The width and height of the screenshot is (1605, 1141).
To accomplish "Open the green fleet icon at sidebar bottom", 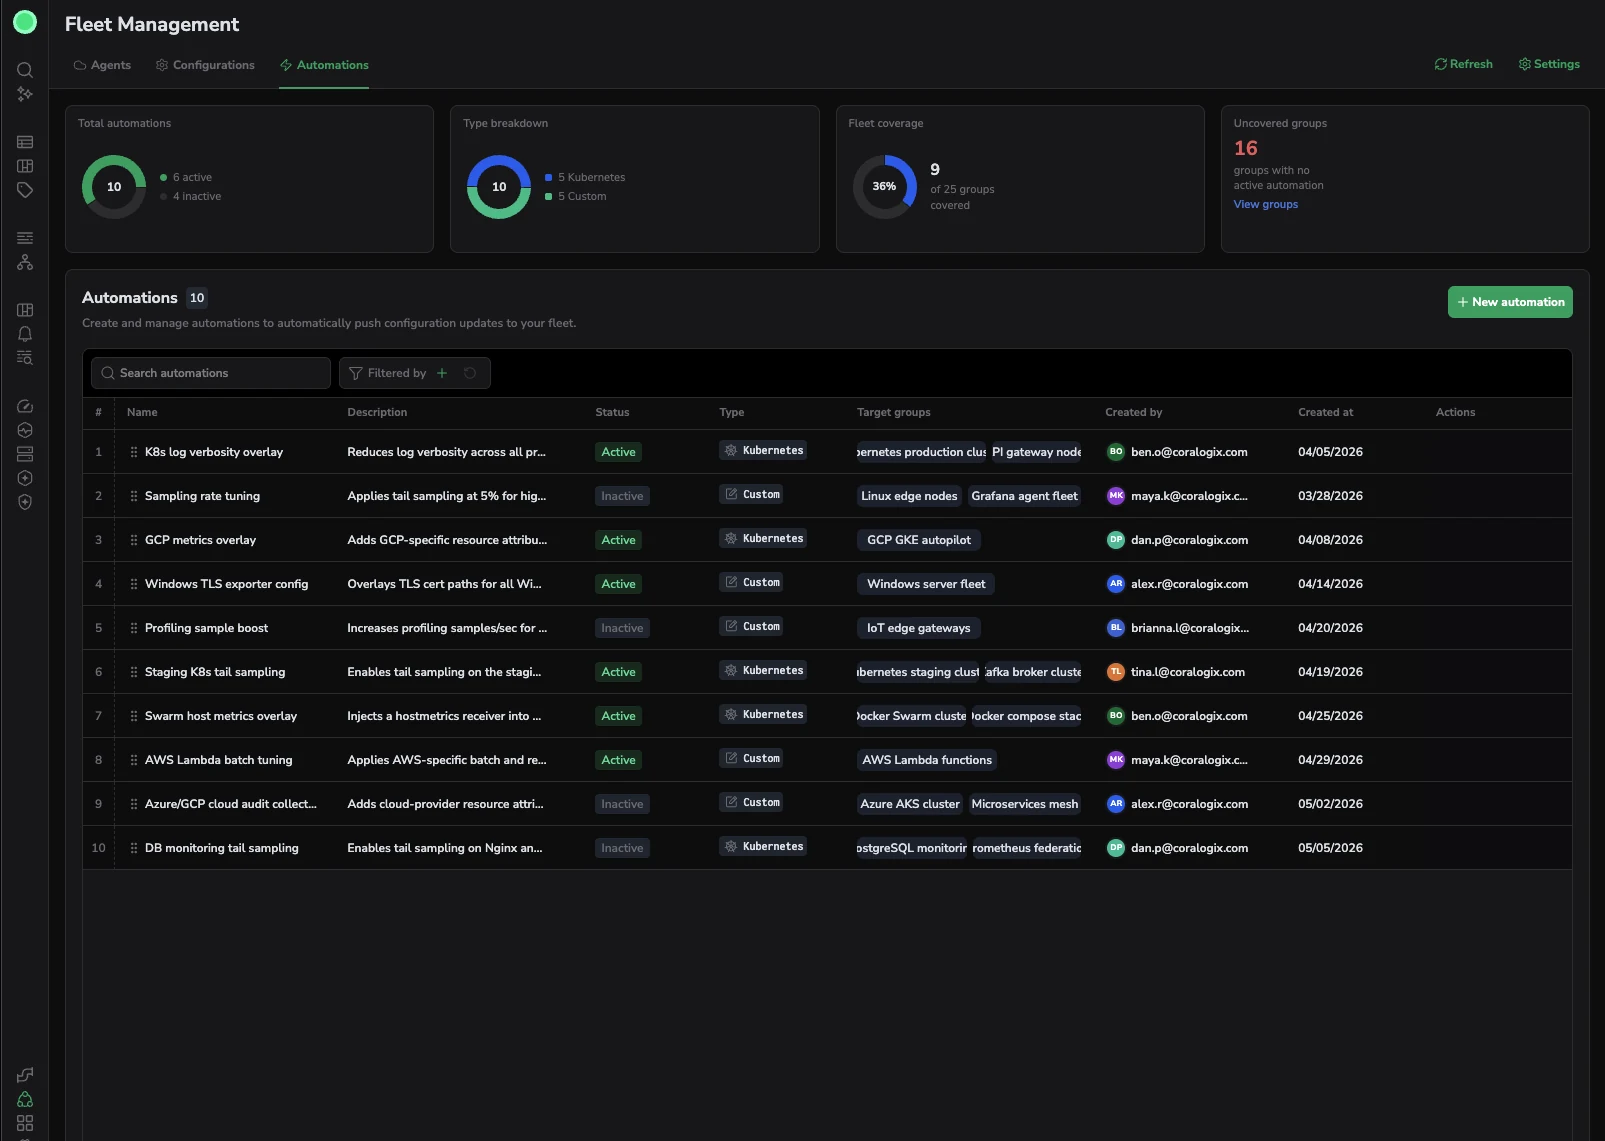I will [x=25, y=1099].
